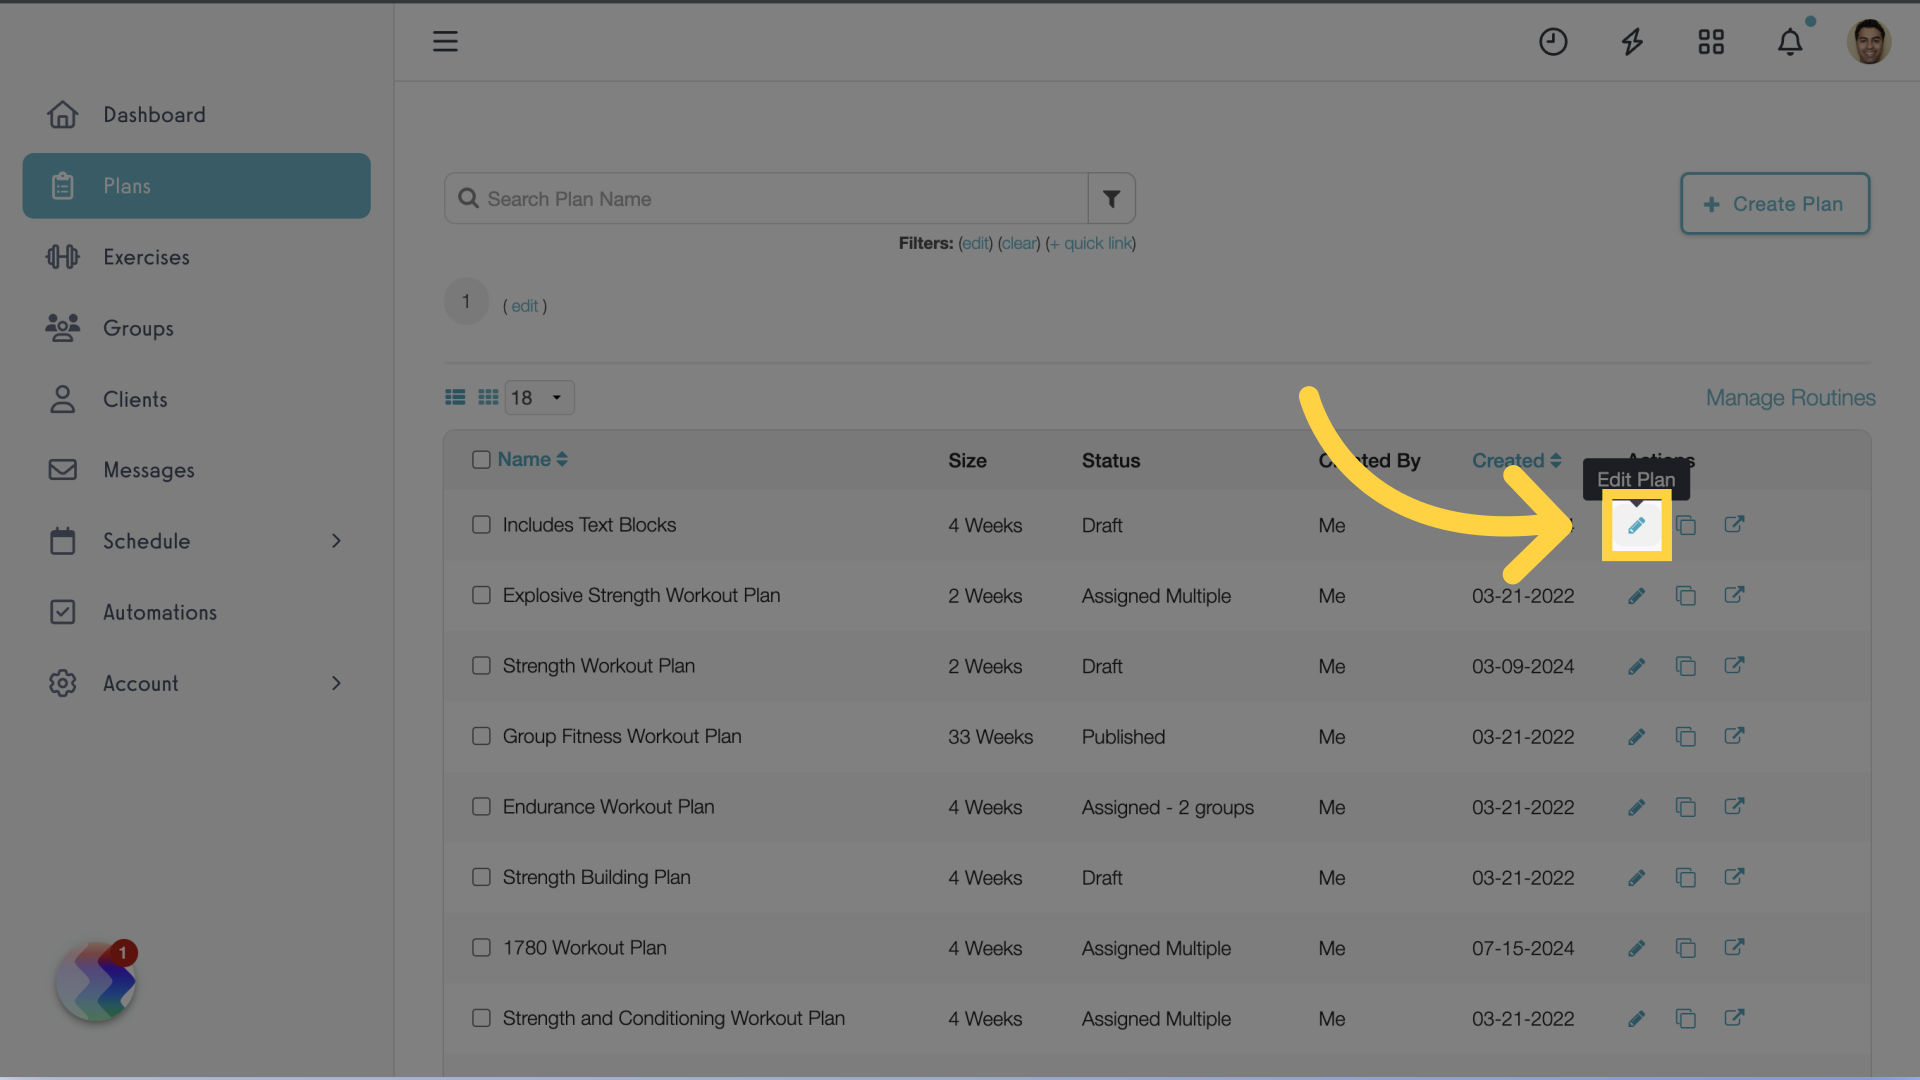
Task: Toggle checkbox for Explosive Strength Workout Plan
Action: click(481, 596)
